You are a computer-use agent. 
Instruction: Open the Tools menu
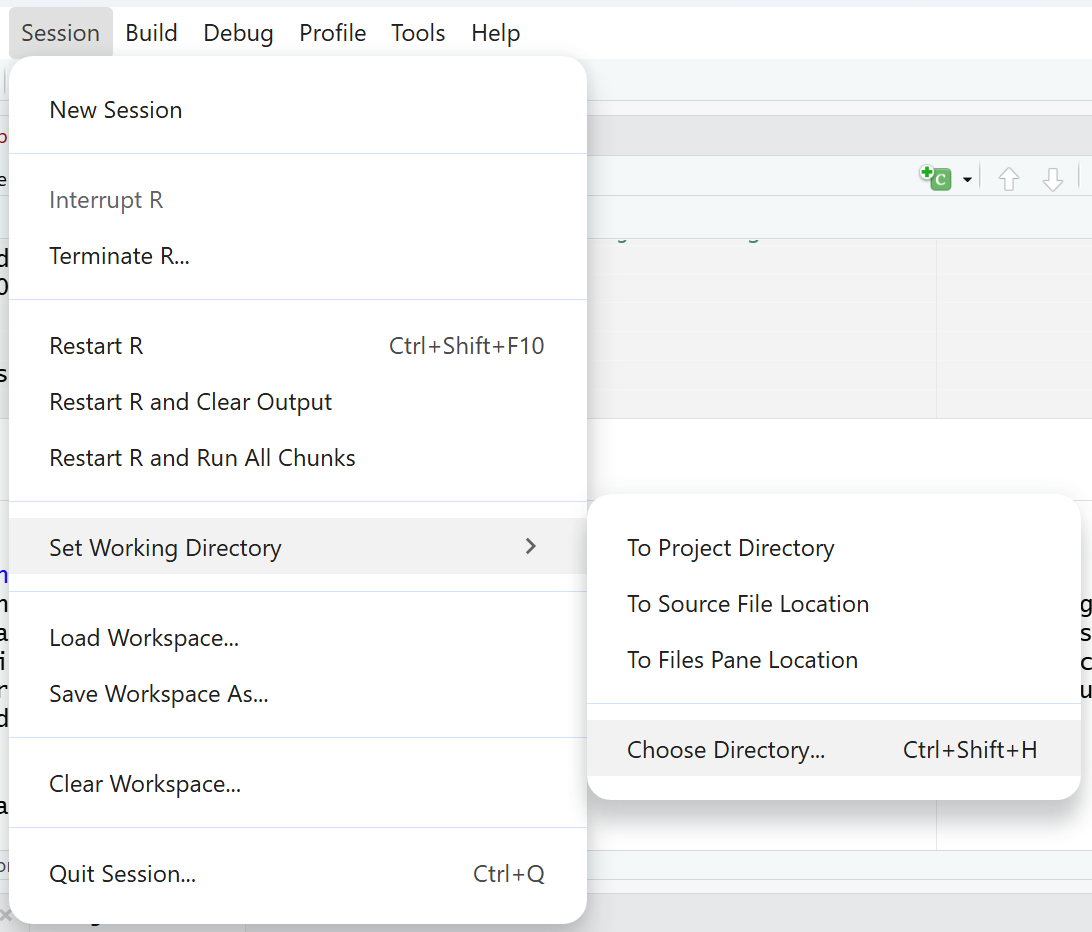coord(418,33)
